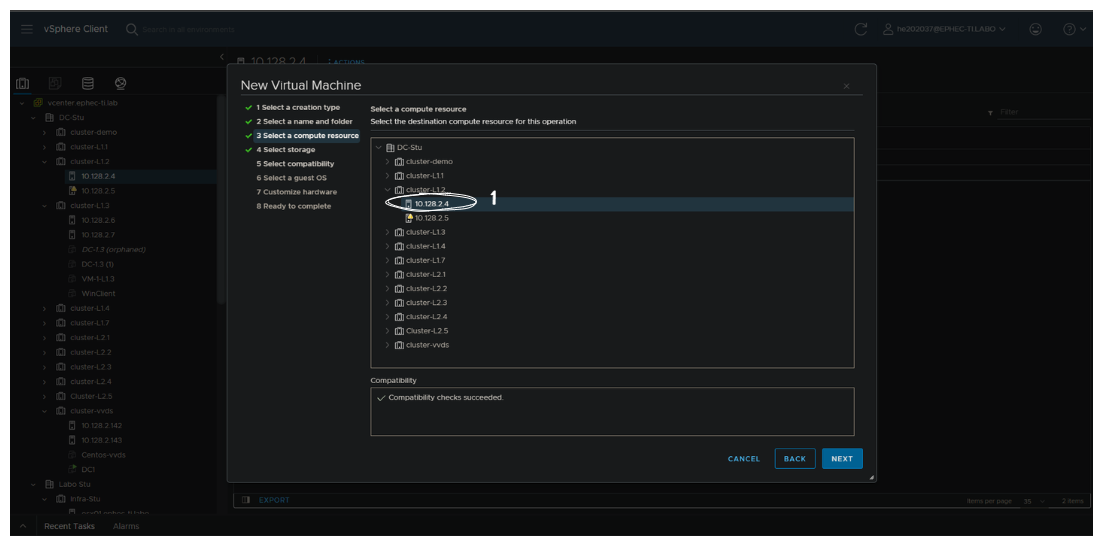The width and height of the screenshot is (1103, 545).
Task: Expand cluster-demo in the wizard tree
Action: pyautogui.click(x=387, y=162)
